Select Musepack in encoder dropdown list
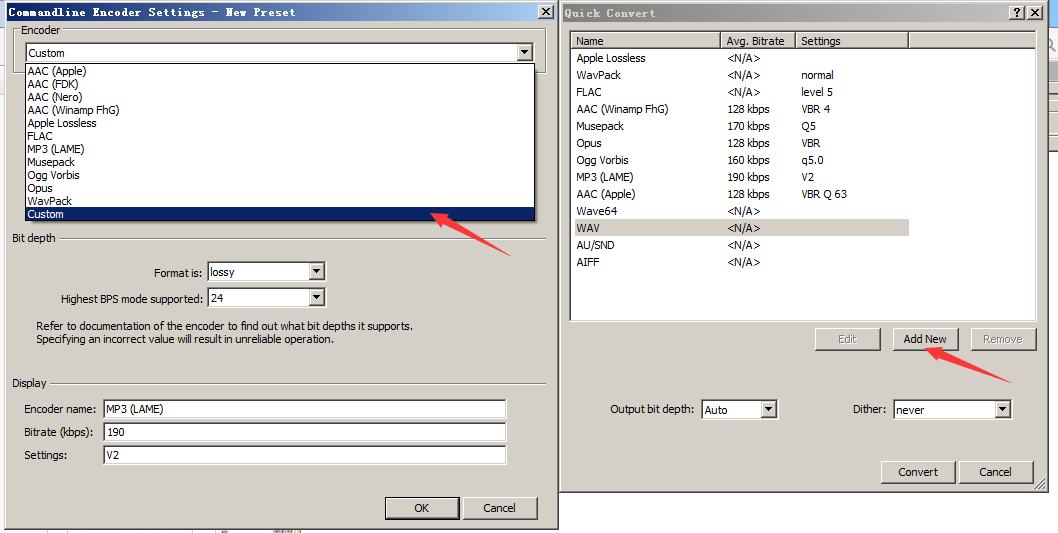Viewport: 1058px width, 533px height. coord(280,162)
